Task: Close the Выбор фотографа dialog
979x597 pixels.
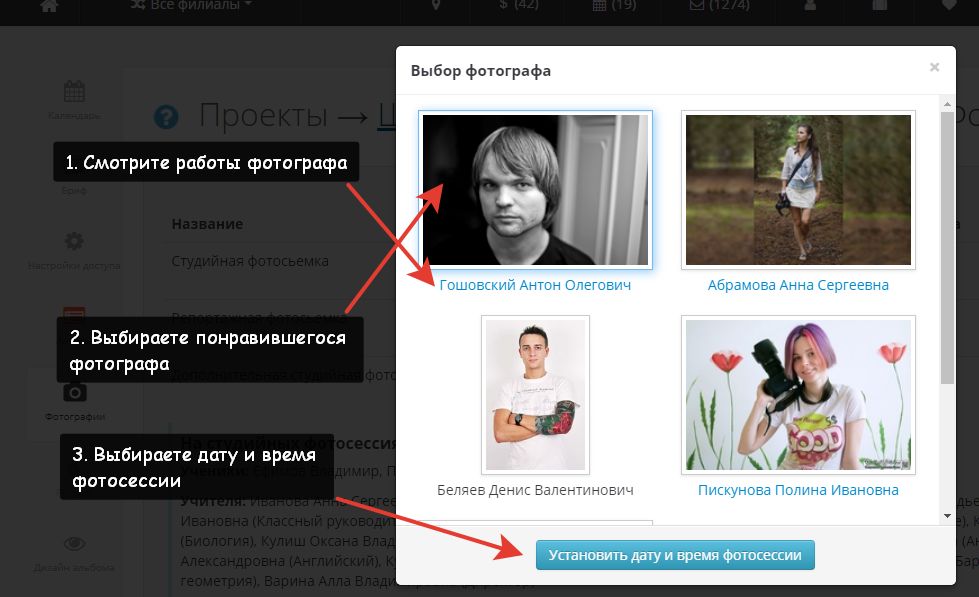Action: click(934, 67)
